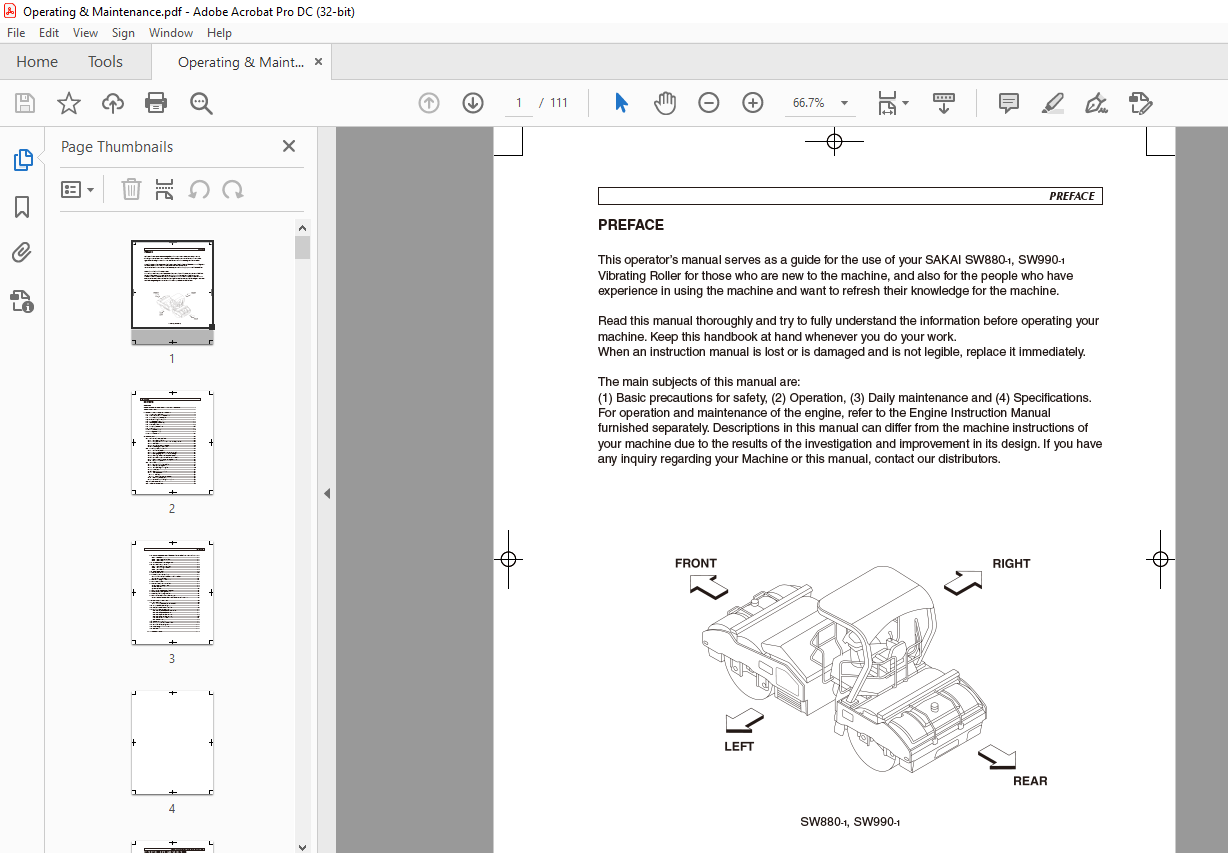Select page 2 thumbnail
Image resolution: width=1228 pixels, height=853 pixels.
point(172,443)
